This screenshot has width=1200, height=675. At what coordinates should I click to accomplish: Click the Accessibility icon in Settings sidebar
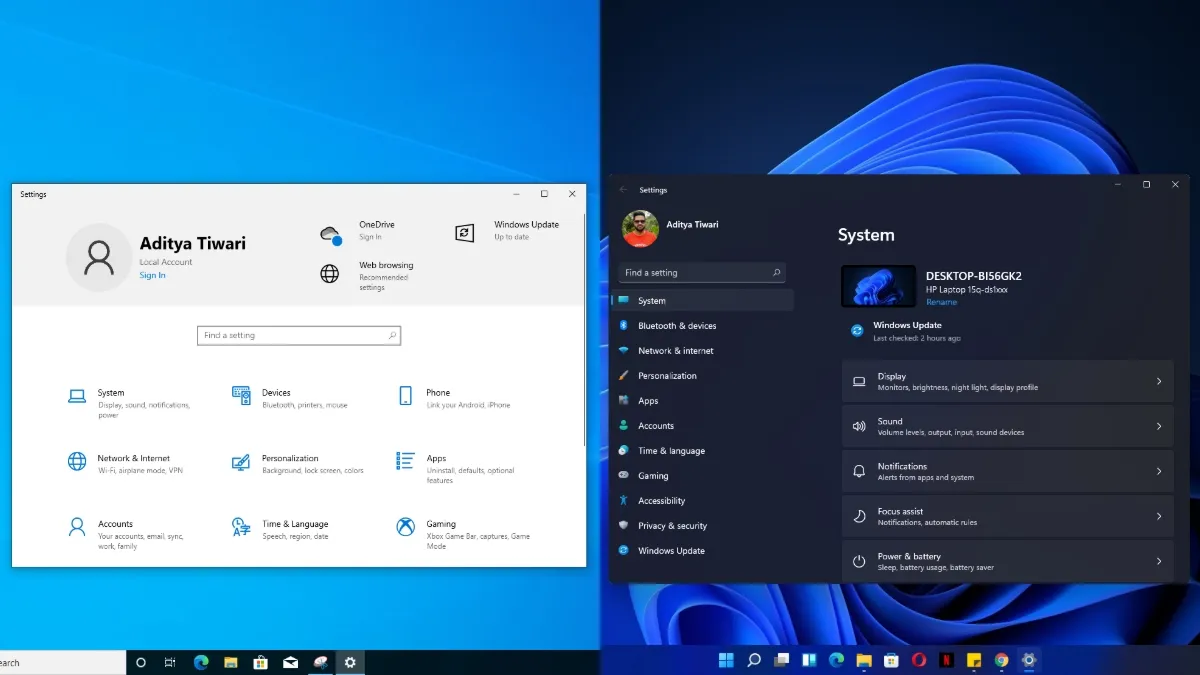tap(623, 500)
